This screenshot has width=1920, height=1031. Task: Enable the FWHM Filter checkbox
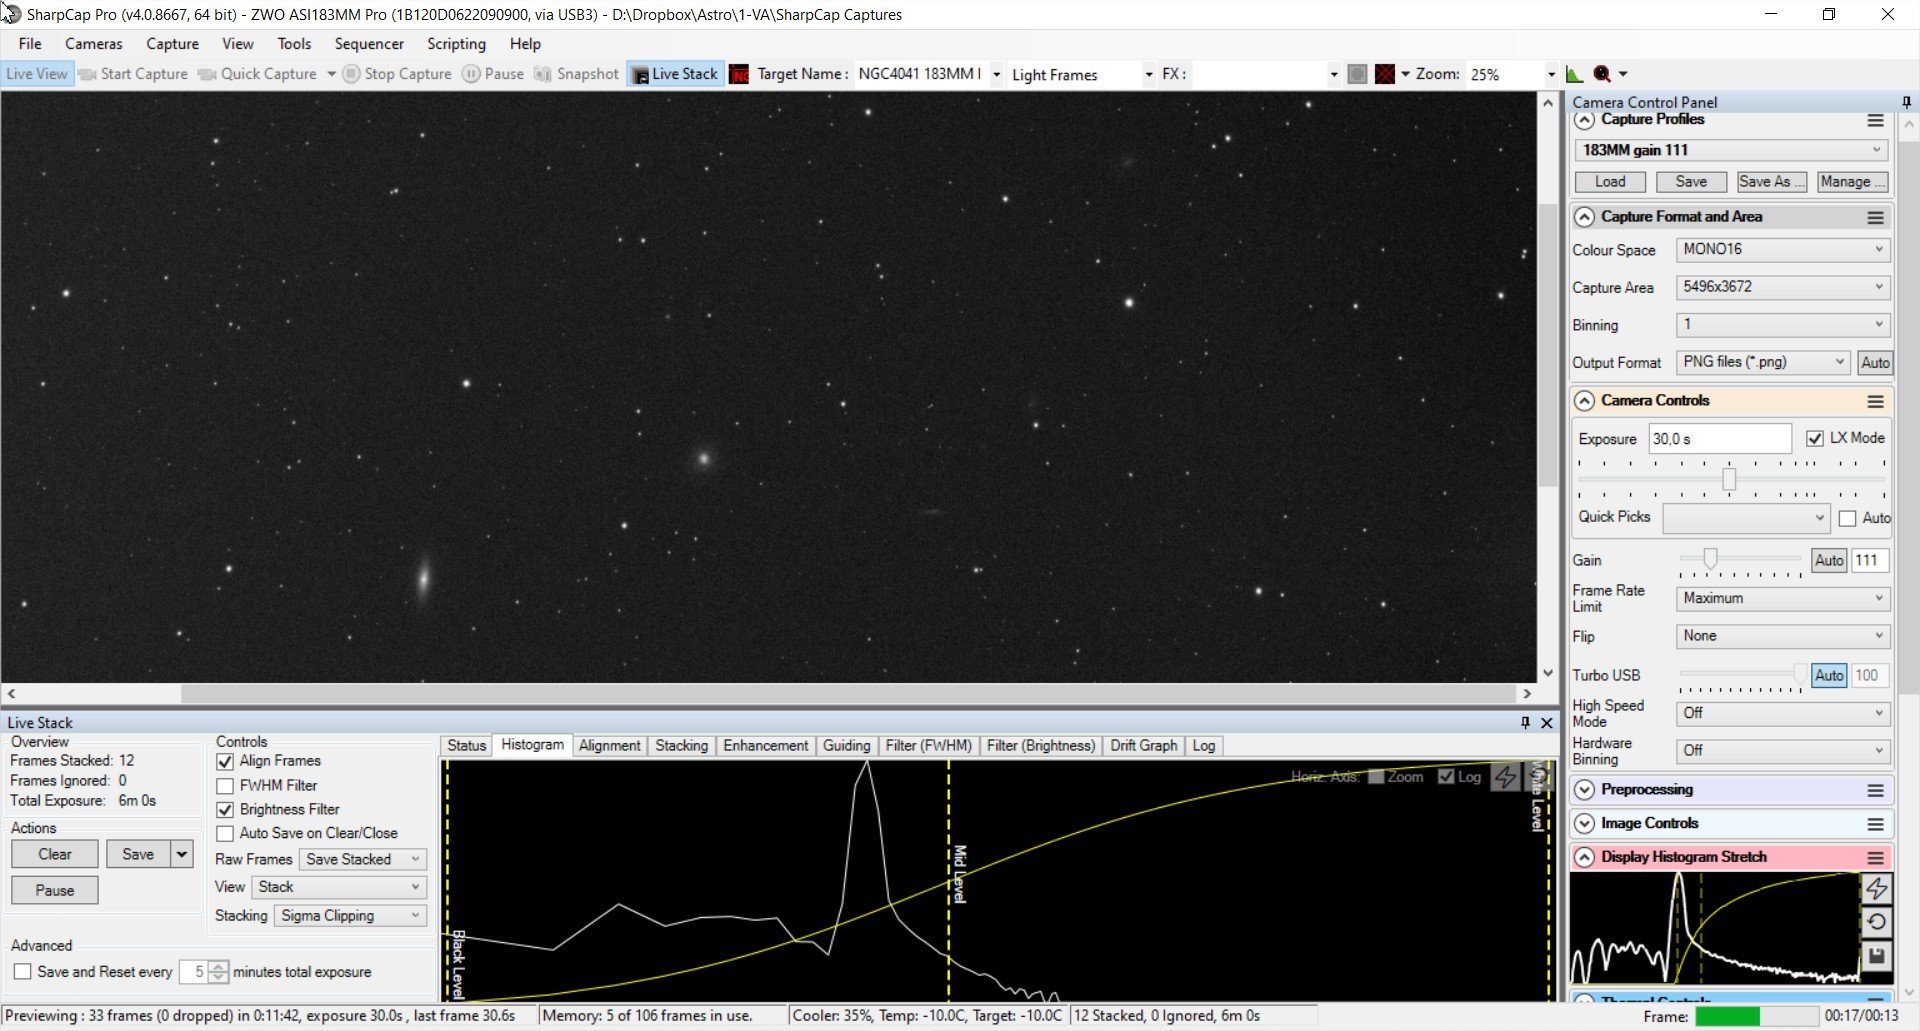[225, 786]
